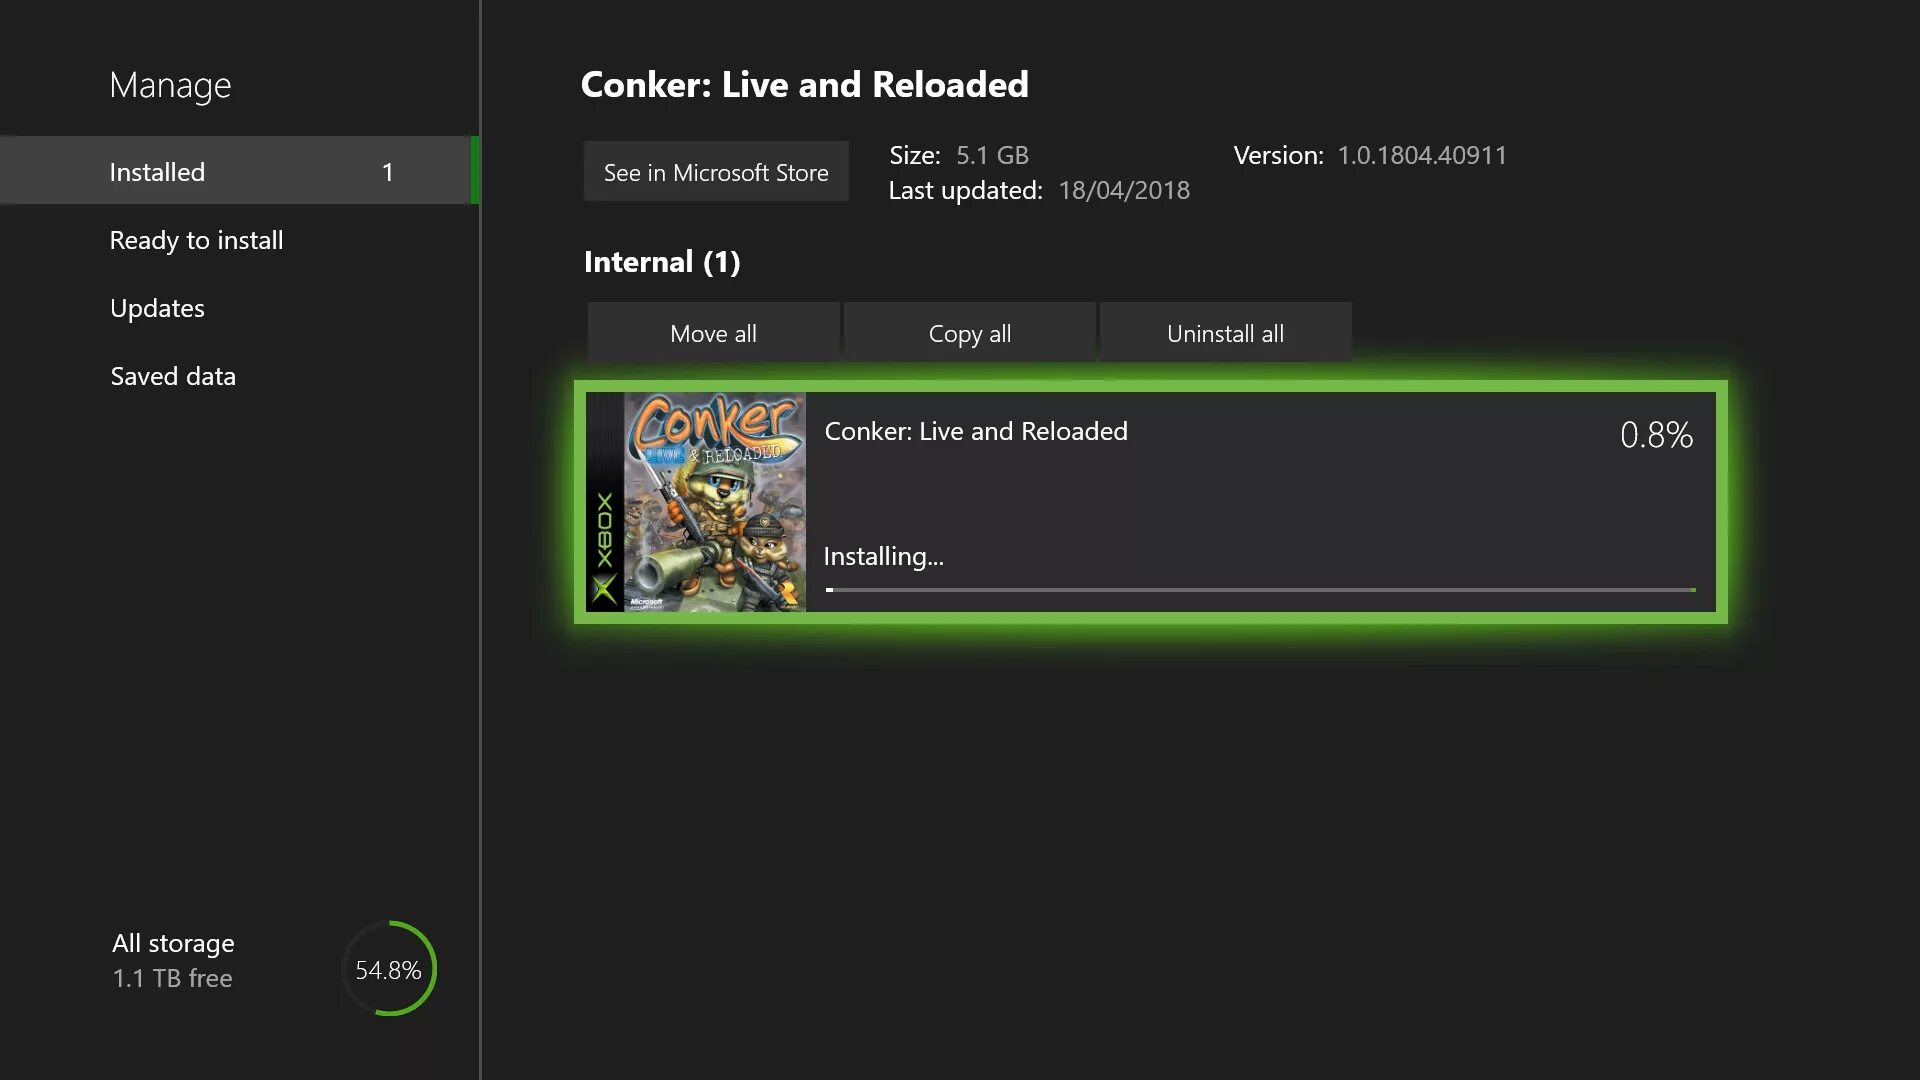This screenshot has width=1920, height=1080.
Task: Click the storage usage circle showing 54.8%
Action: tap(389, 969)
